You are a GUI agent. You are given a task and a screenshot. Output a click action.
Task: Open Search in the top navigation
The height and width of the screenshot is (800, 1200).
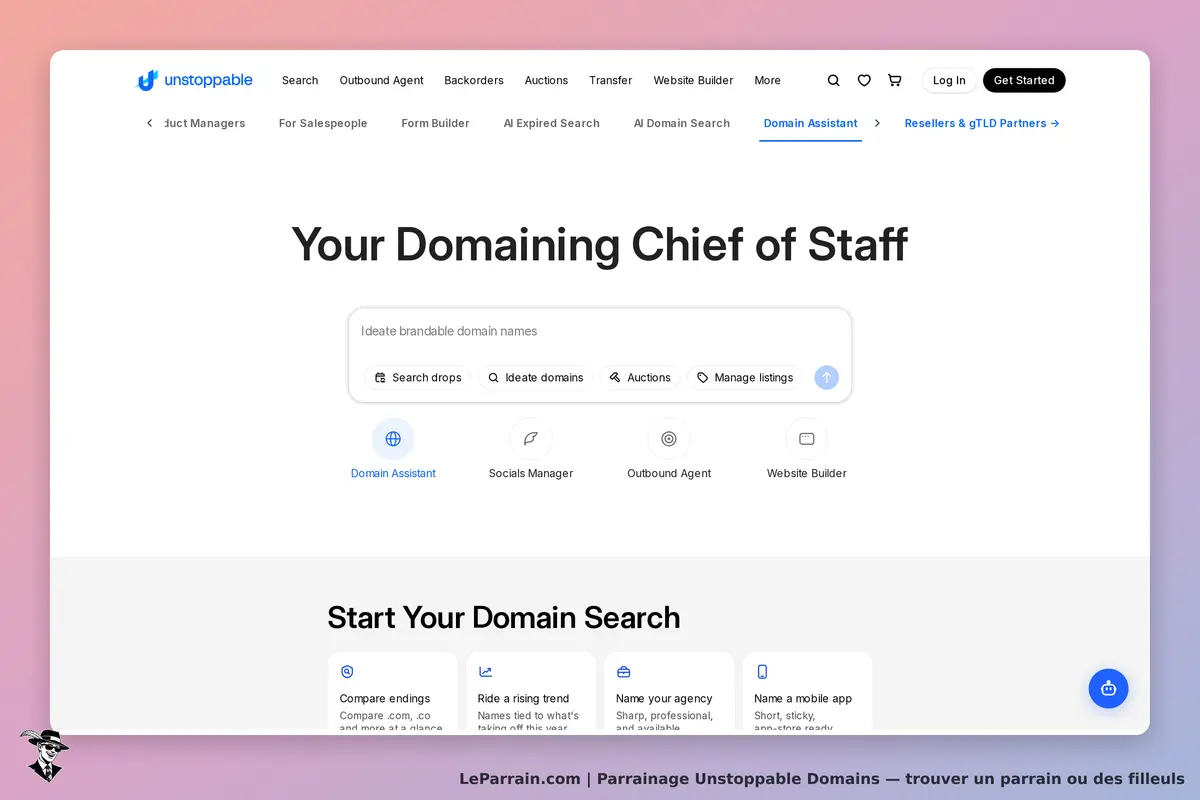pos(300,80)
